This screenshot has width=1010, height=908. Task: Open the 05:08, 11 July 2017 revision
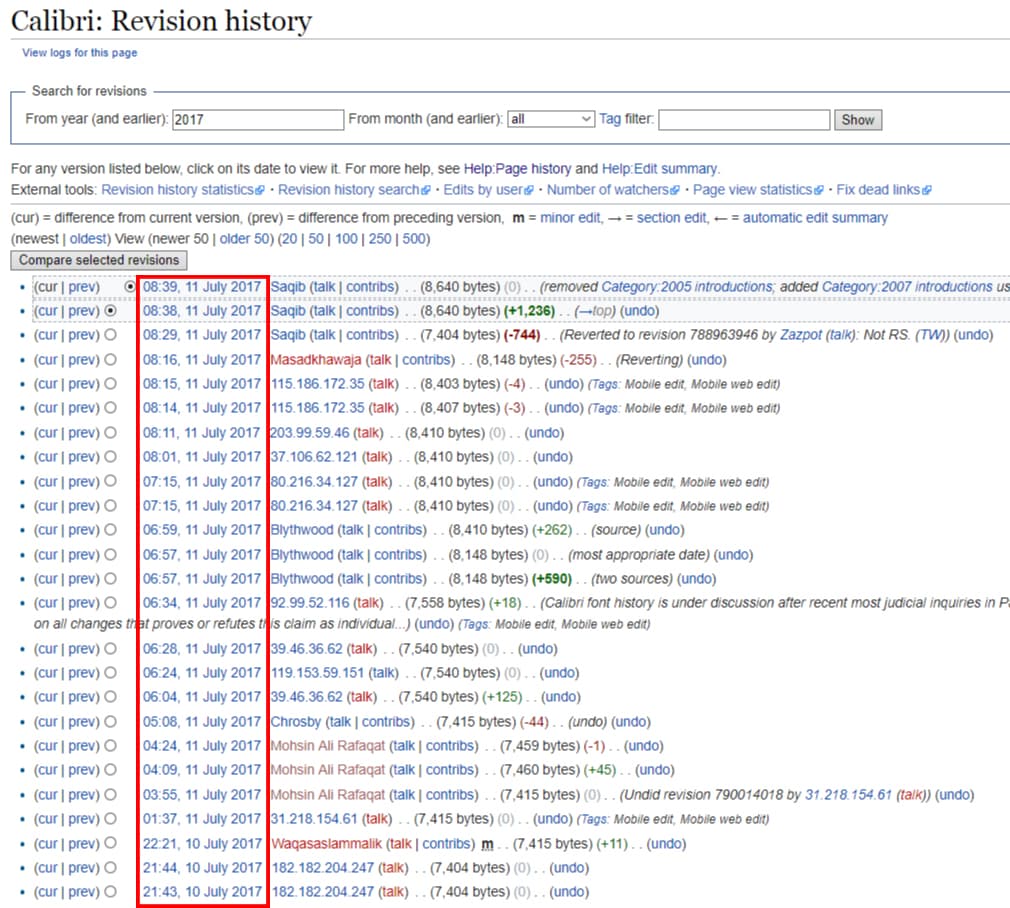click(202, 723)
